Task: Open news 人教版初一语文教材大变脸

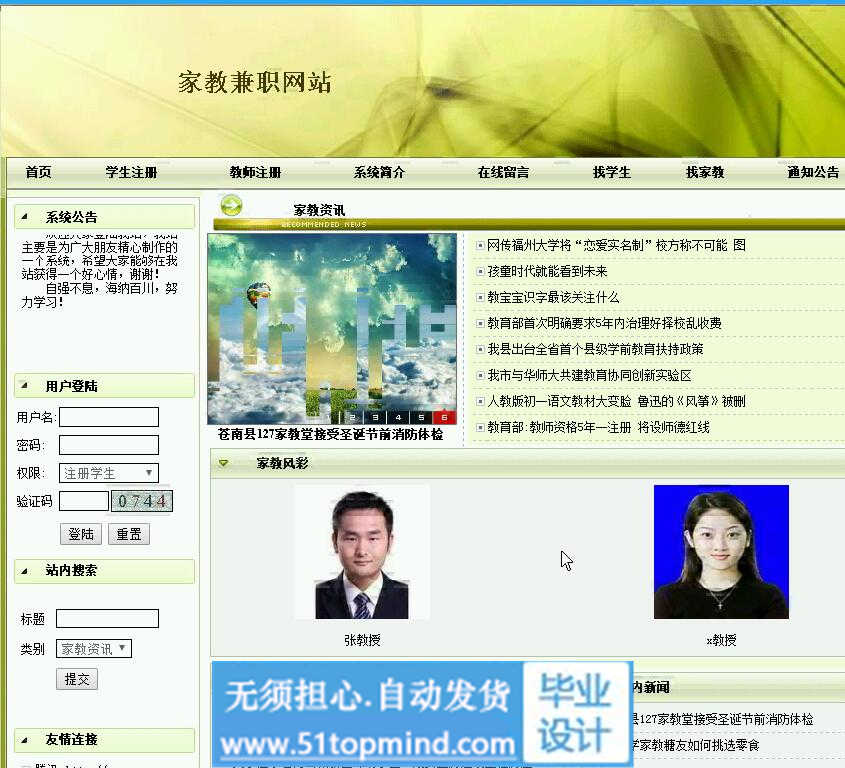Action: point(617,402)
